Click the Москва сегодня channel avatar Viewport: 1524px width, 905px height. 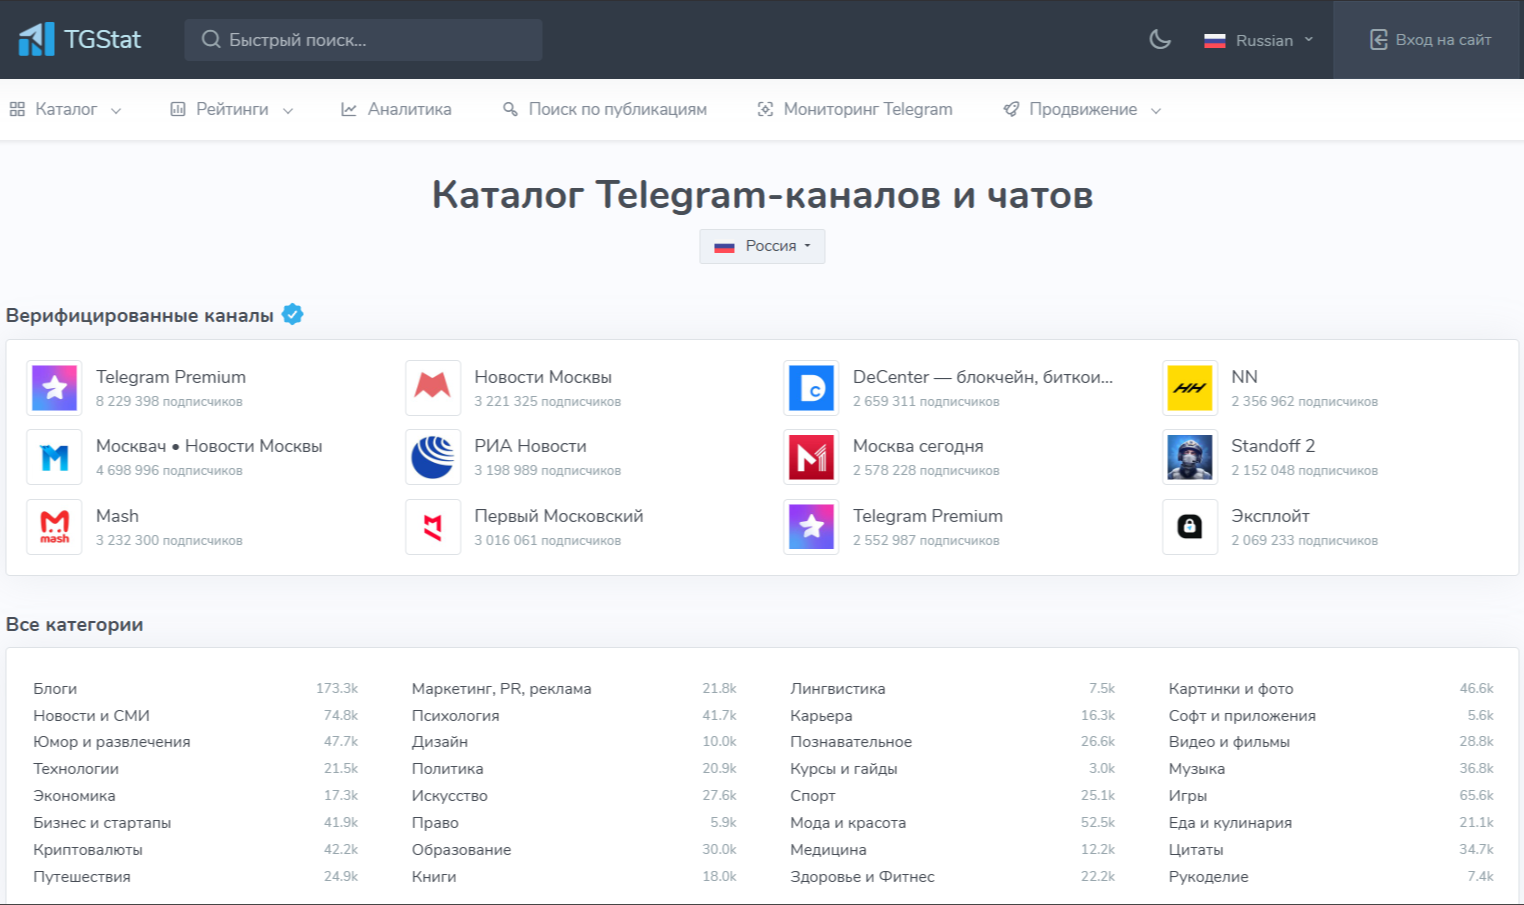[811, 457]
